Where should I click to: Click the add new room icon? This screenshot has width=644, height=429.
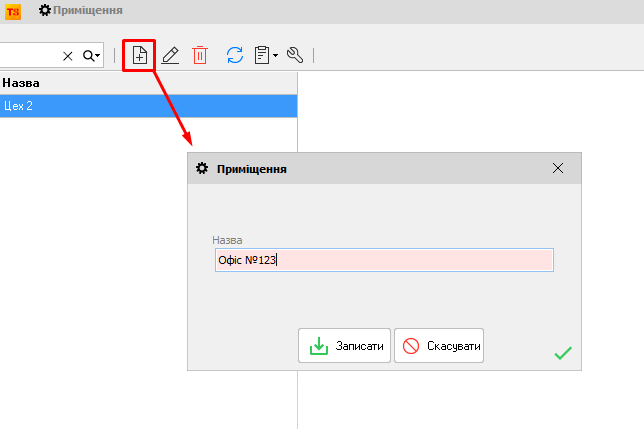tap(139, 56)
